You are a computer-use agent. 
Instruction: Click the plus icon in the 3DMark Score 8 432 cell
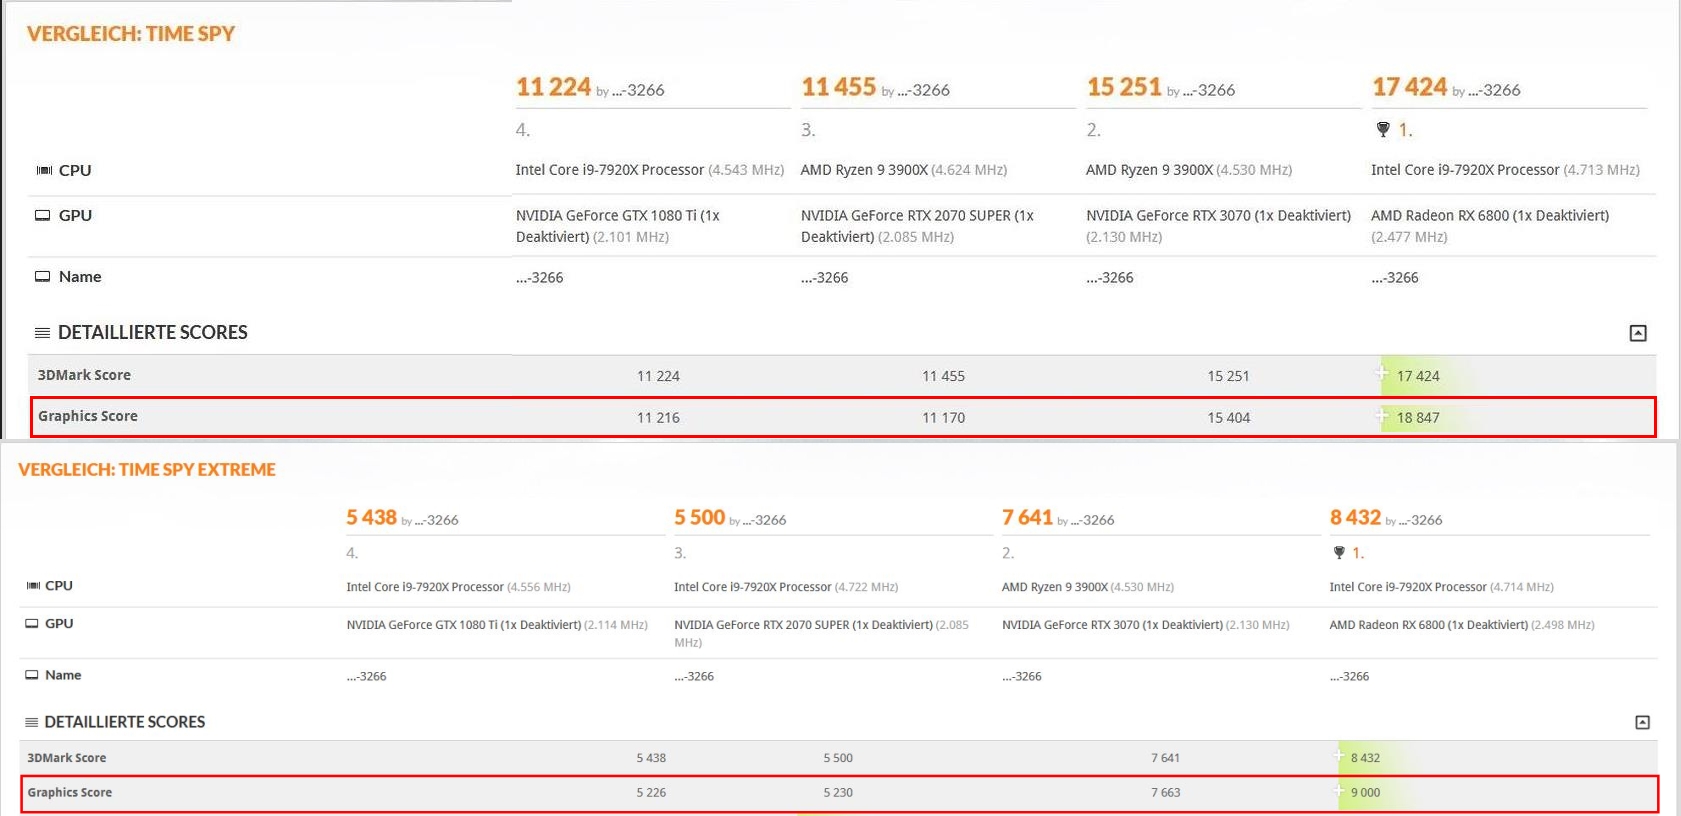1339,756
